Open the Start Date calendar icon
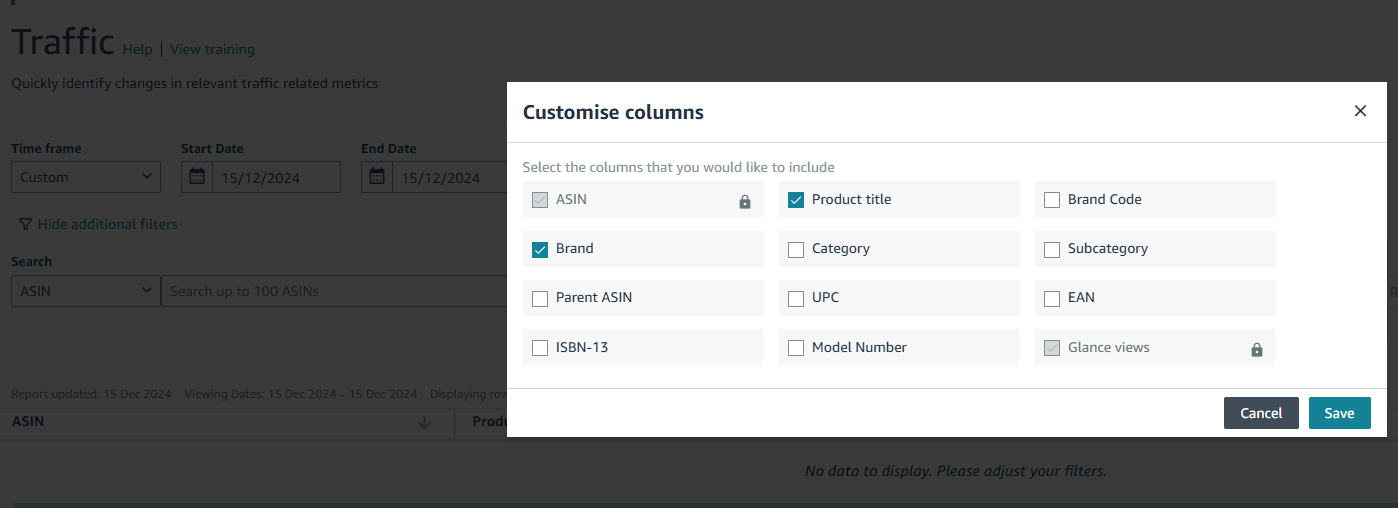 pyautogui.click(x=197, y=177)
